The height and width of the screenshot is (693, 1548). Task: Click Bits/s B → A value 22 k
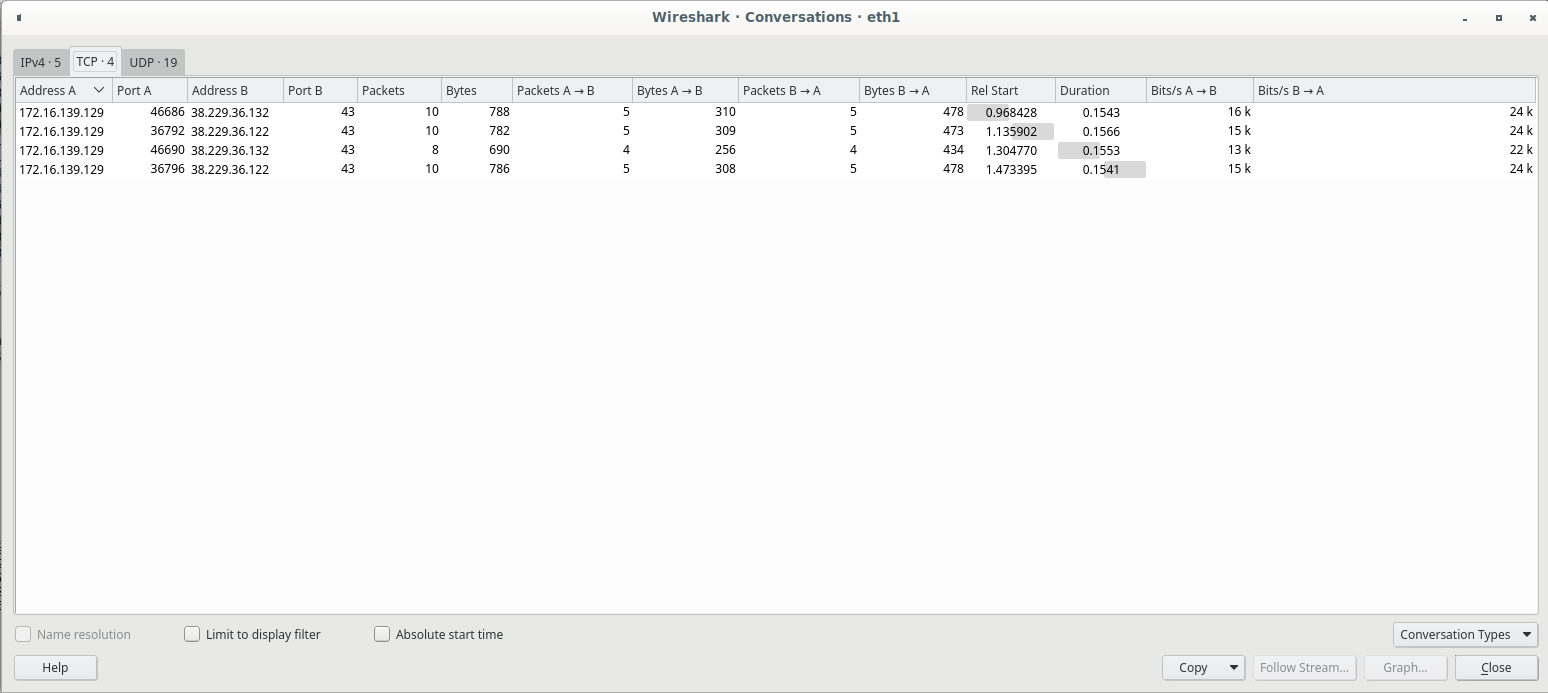point(1521,150)
